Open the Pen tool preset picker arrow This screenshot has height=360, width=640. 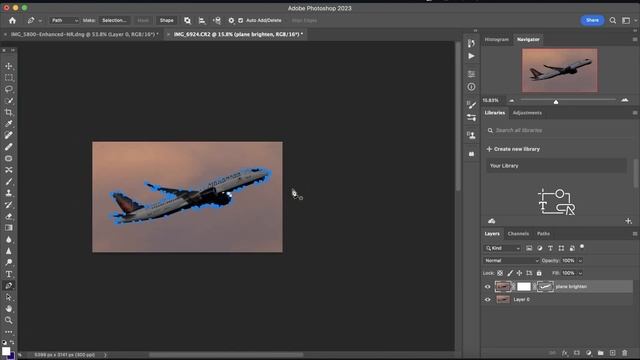tap(40, 20)
